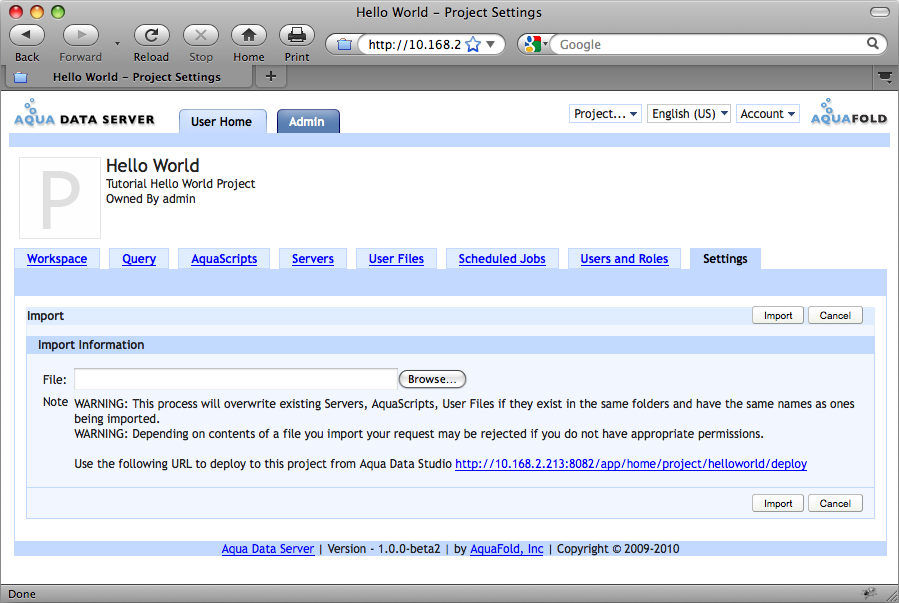The width and height of the screenshot is (899, 603).
Task: Focus the File path input field
Action: click(236, 379)
